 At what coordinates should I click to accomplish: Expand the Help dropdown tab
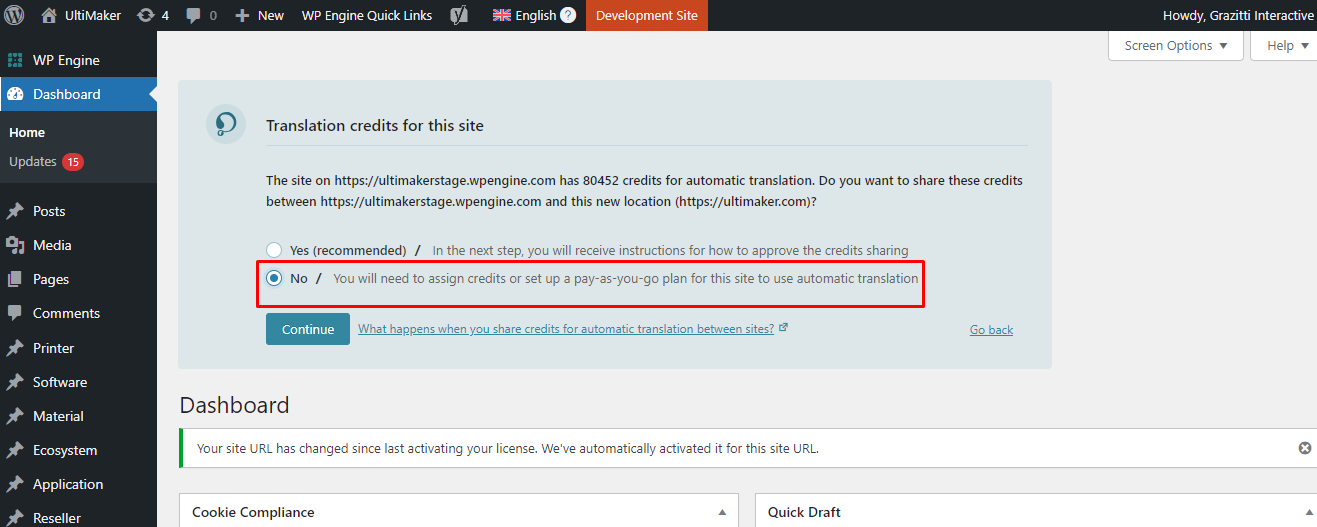tap(1284, 46)
